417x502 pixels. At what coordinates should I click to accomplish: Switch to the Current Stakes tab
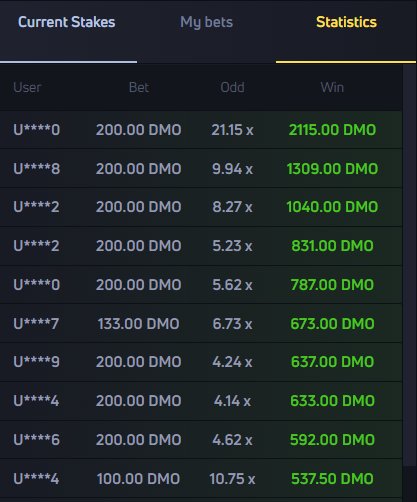point(67,22)
